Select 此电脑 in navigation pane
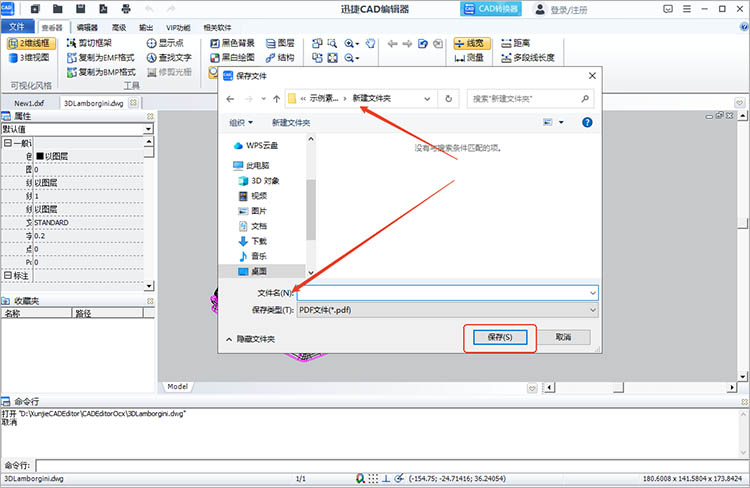 pyautogui.click(x=252, y=166)
